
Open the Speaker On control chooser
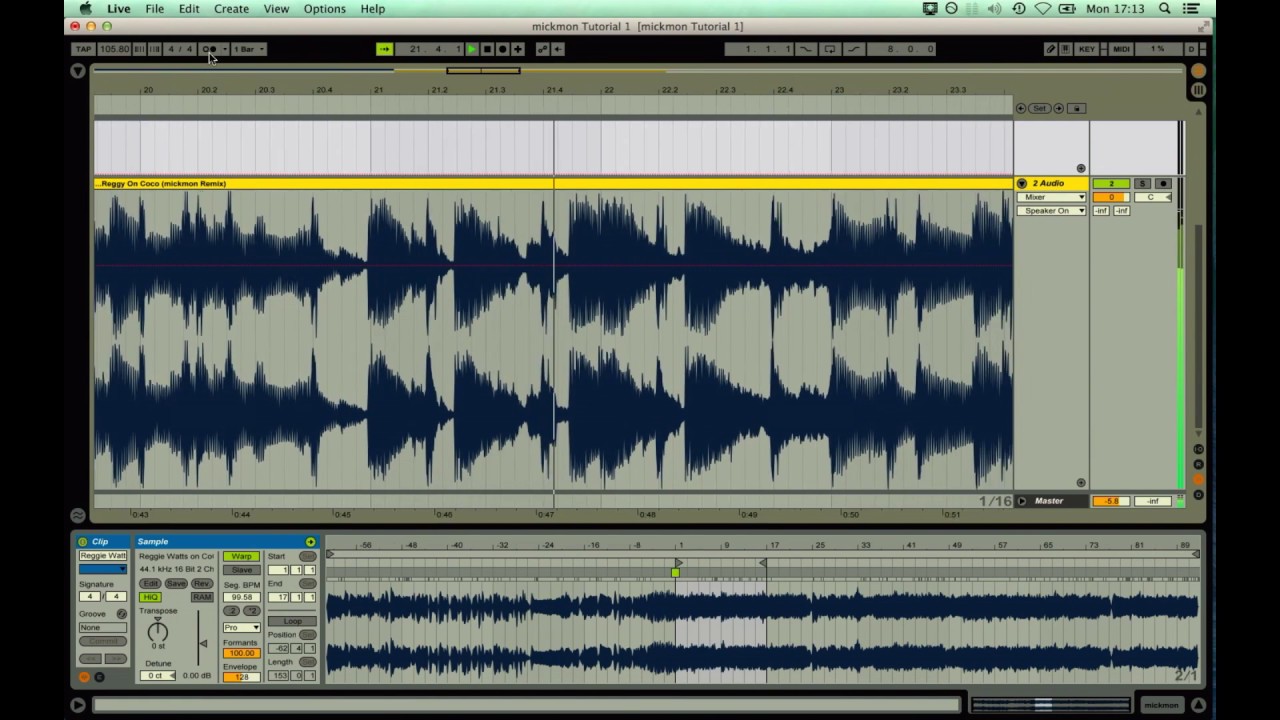click(x=1051, y=211)
